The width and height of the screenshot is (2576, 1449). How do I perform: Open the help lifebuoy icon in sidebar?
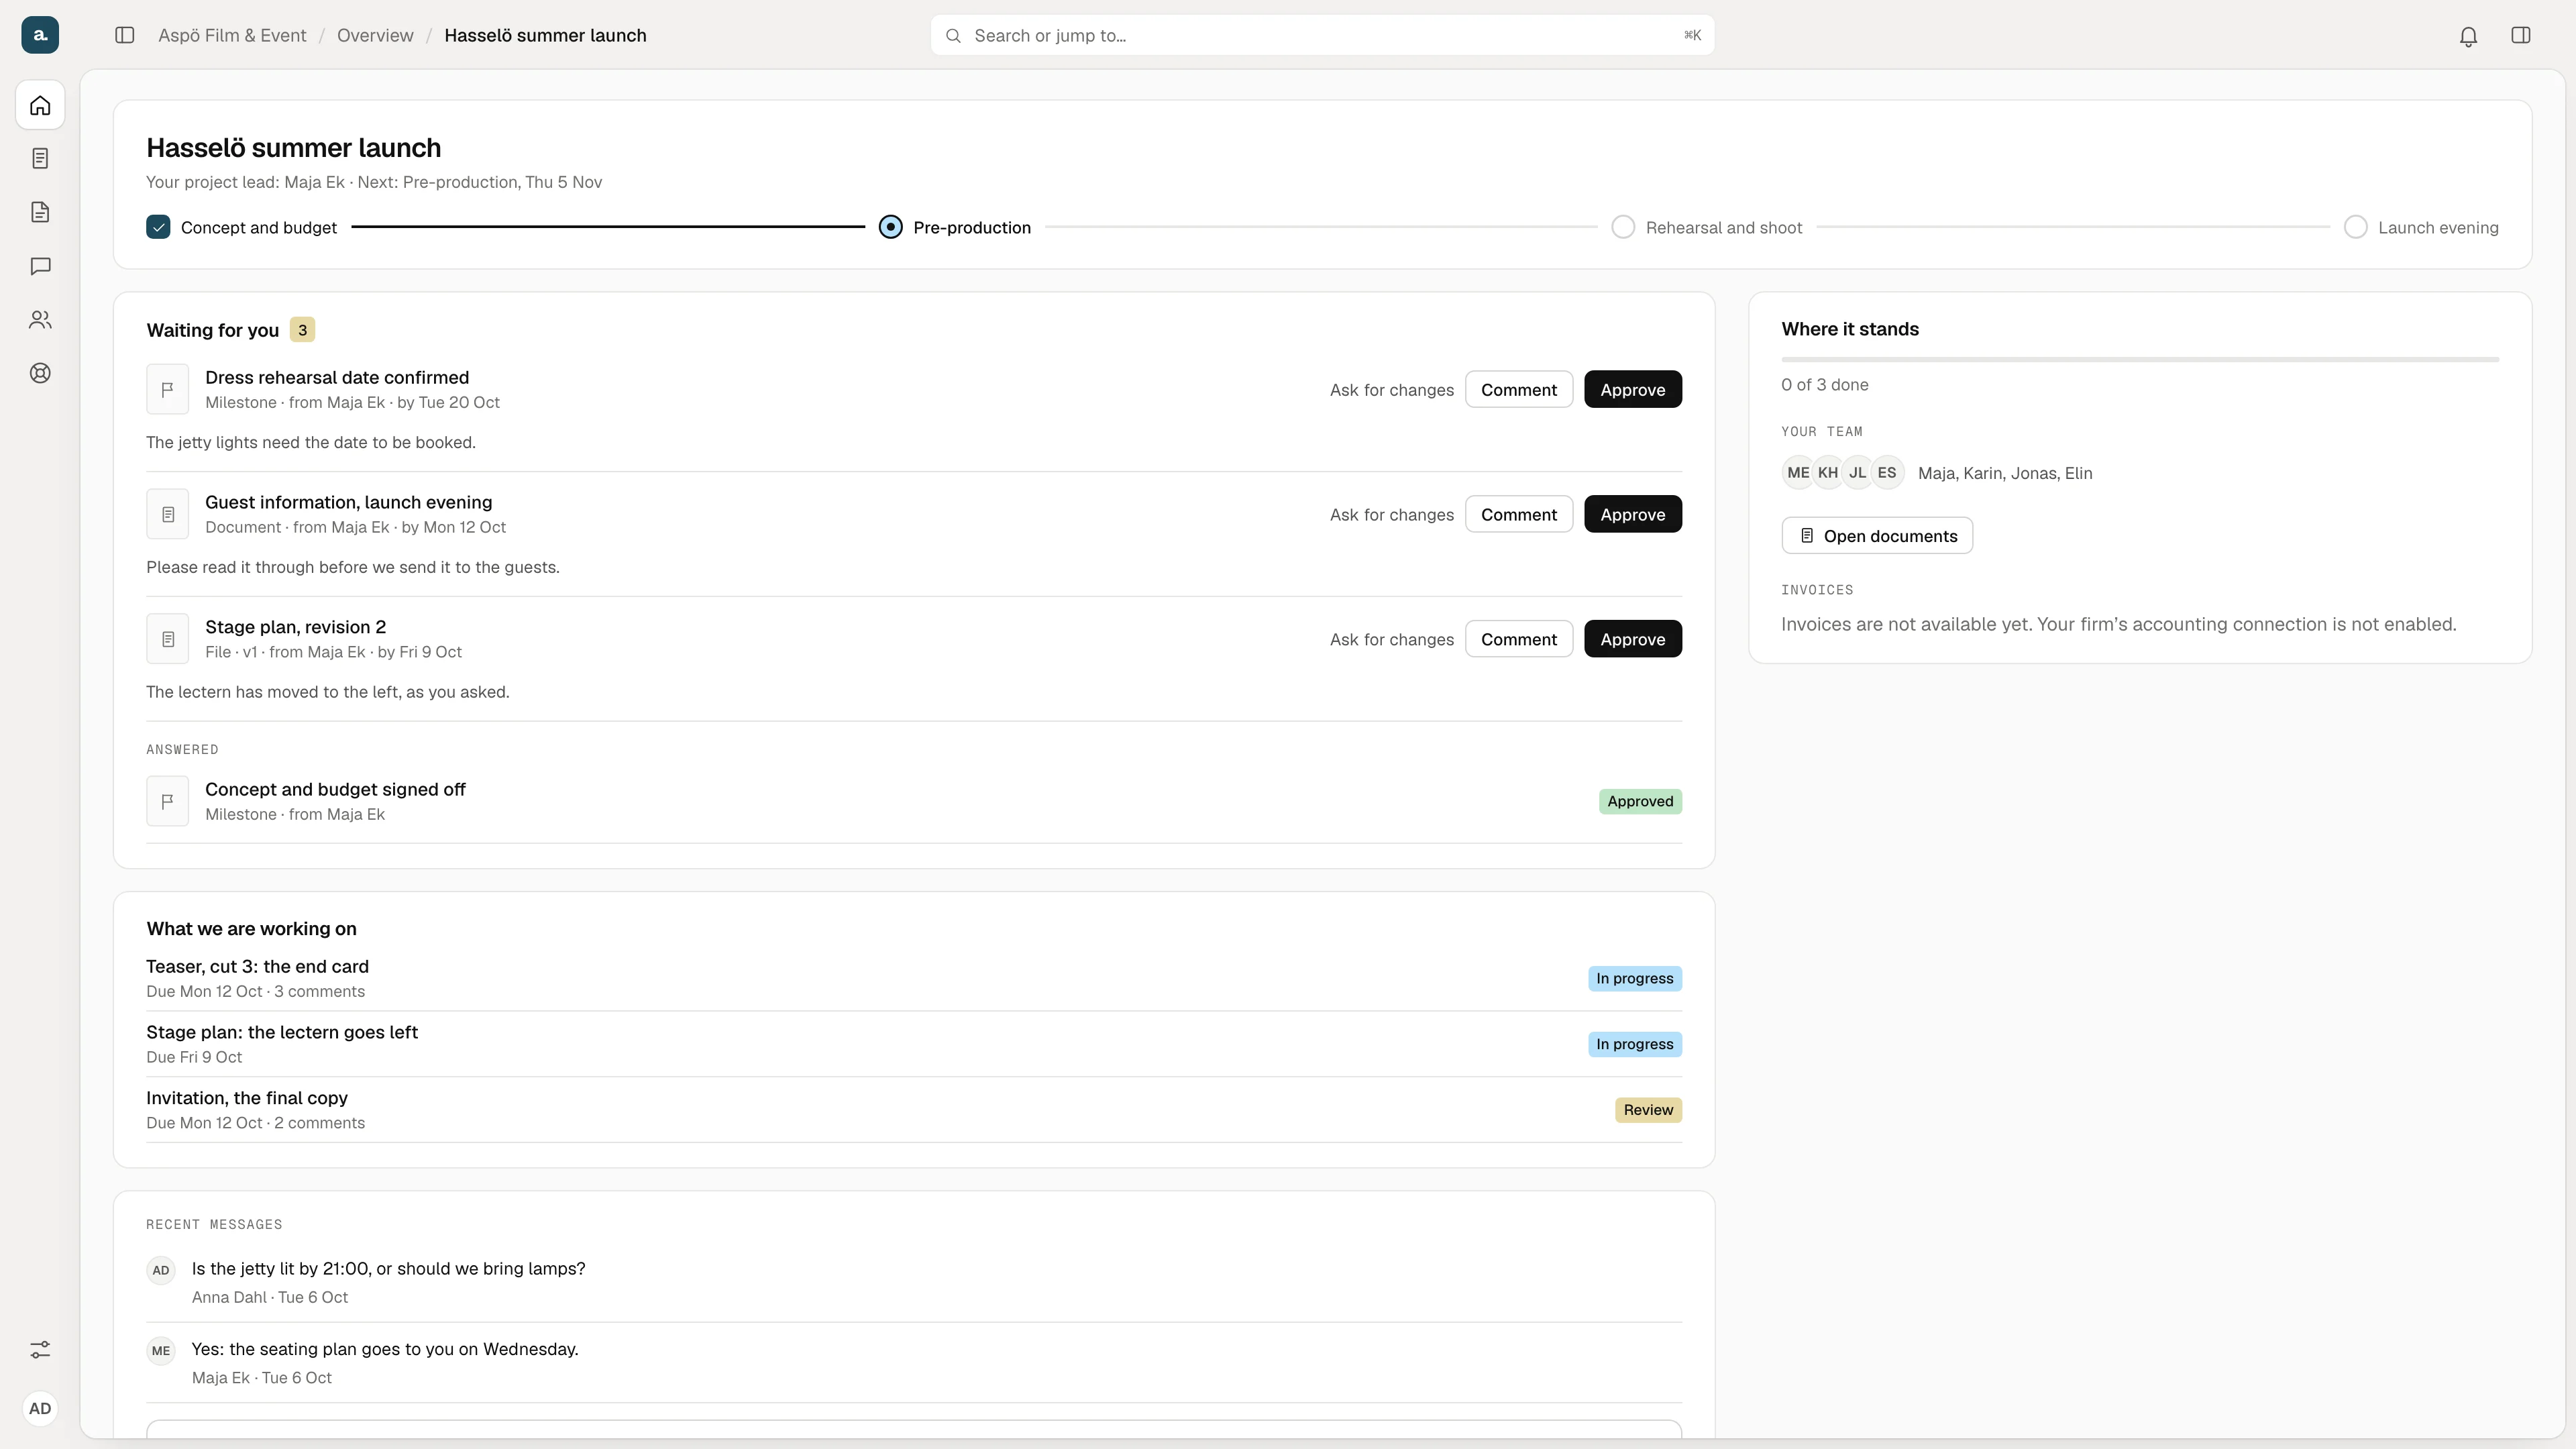pyautogui.click(x=40, y=373)
